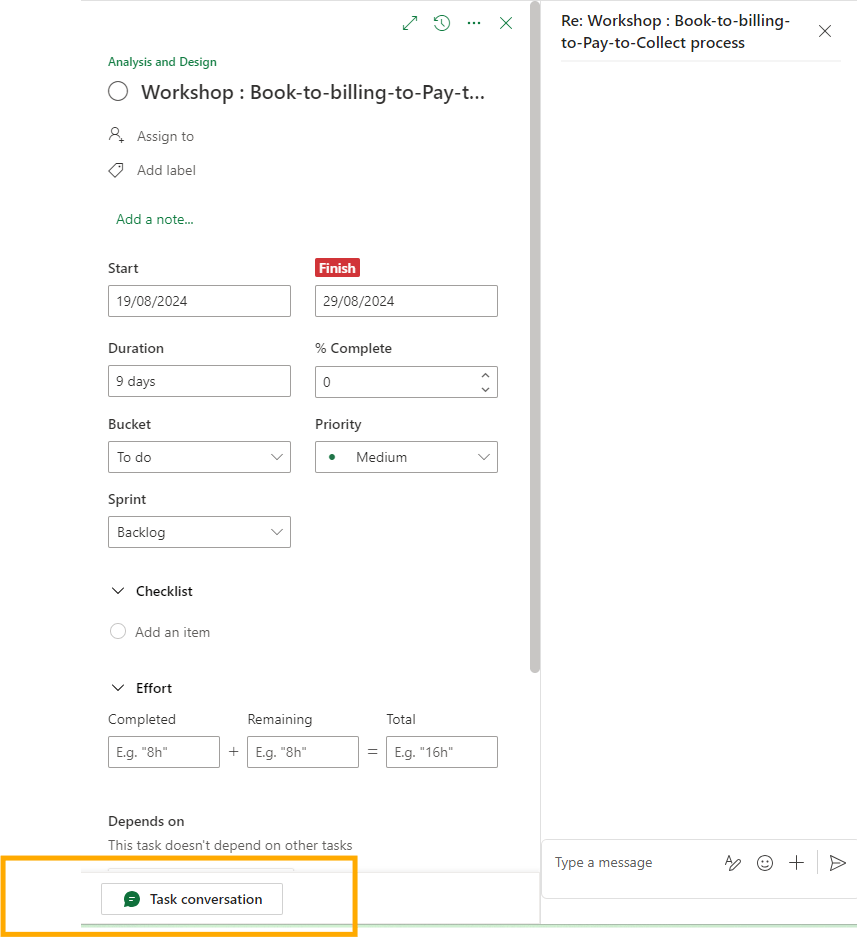Click the Depends on heading
The height and width of the screenshot is (938, 857).
click(x=146, y=821)
